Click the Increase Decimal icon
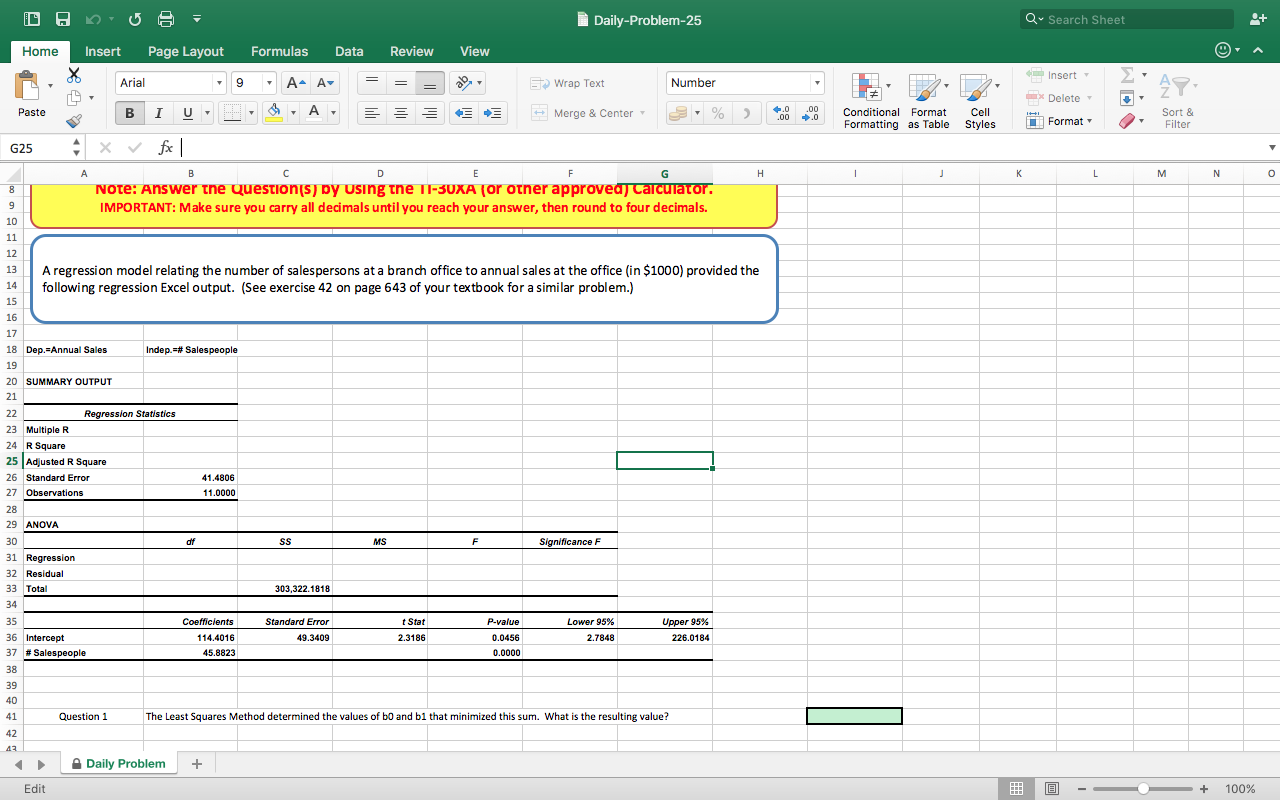Image resolution: width=1280 pixels, height=800 pixels. (x=783, y=113)
